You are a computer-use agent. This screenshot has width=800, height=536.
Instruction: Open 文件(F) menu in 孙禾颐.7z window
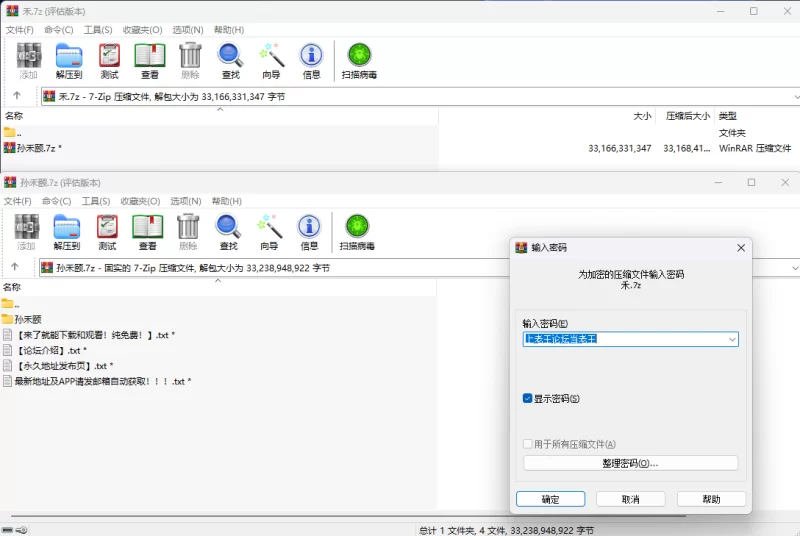17,201
